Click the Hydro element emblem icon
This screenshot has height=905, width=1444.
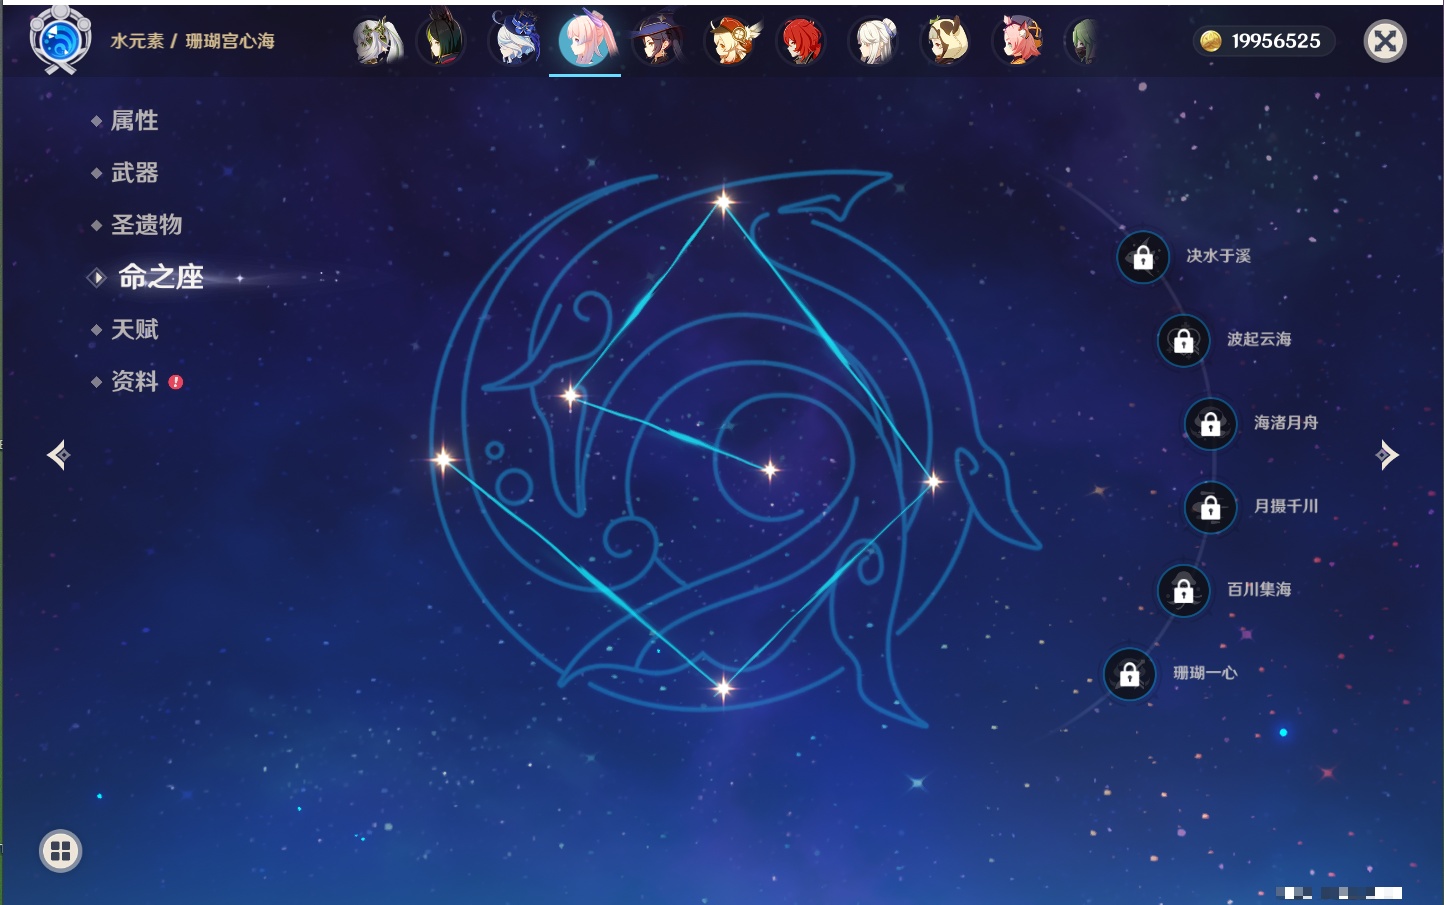(60, 40)
